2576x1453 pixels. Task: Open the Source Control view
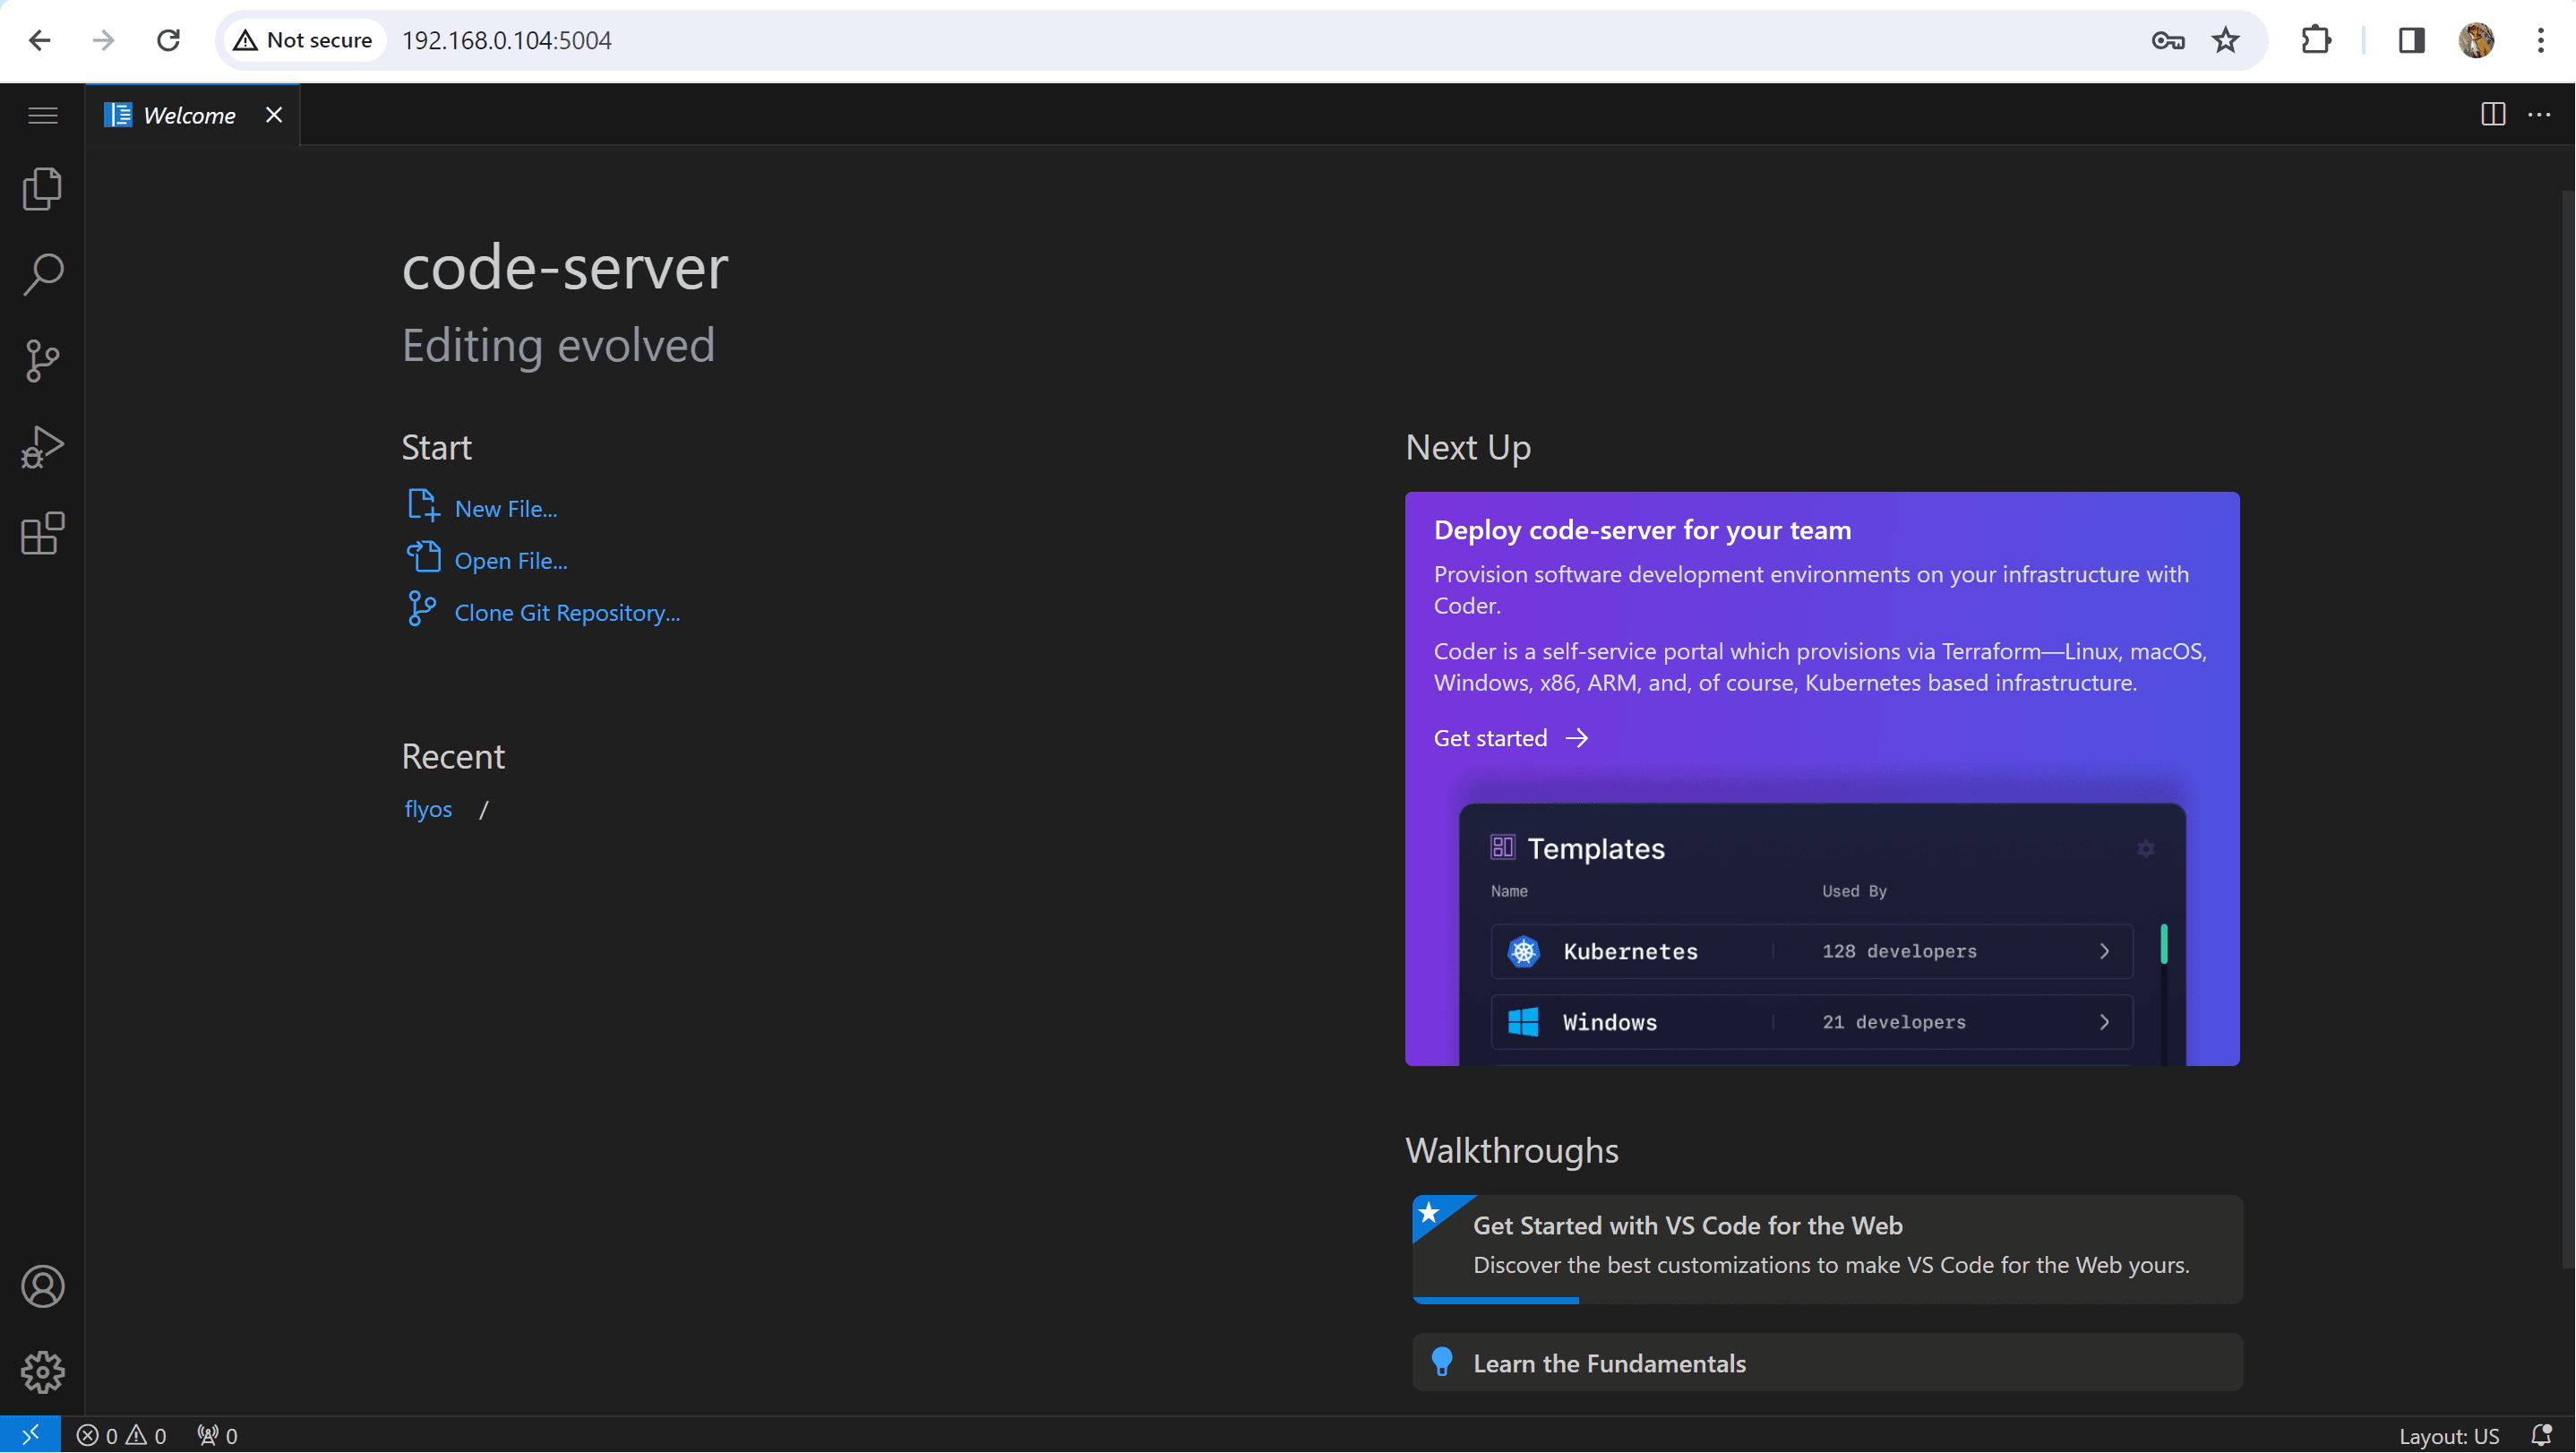[42, 361]
